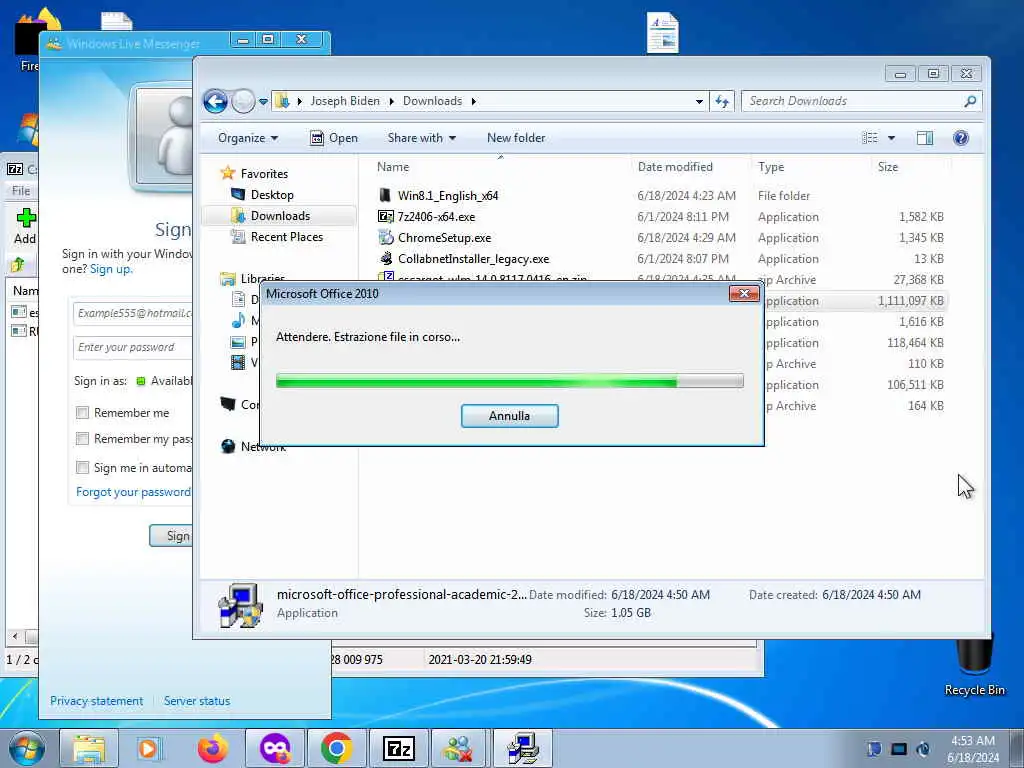1024x768 pixels.
Task: Click the Privacy statement link
Action: point(97,701)
